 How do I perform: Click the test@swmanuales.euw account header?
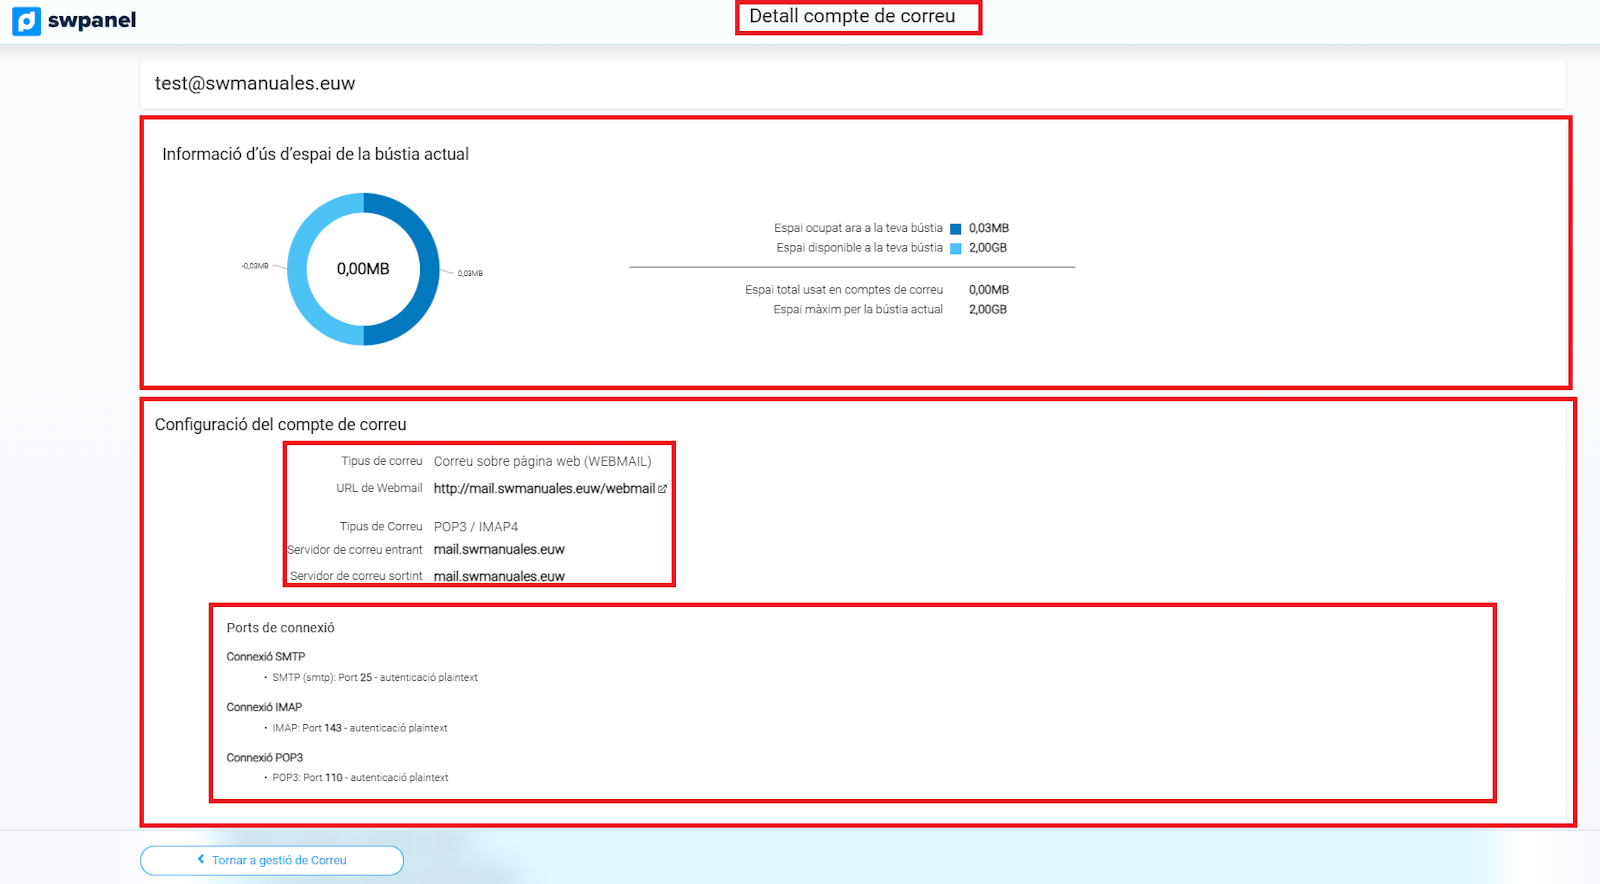(255, 84)
